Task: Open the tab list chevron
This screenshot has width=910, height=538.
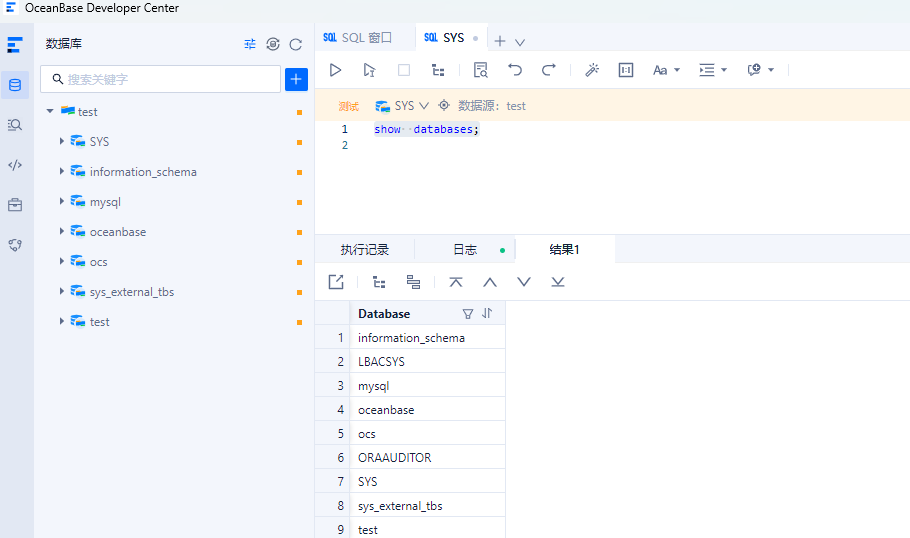Action: tap(520, 42)
